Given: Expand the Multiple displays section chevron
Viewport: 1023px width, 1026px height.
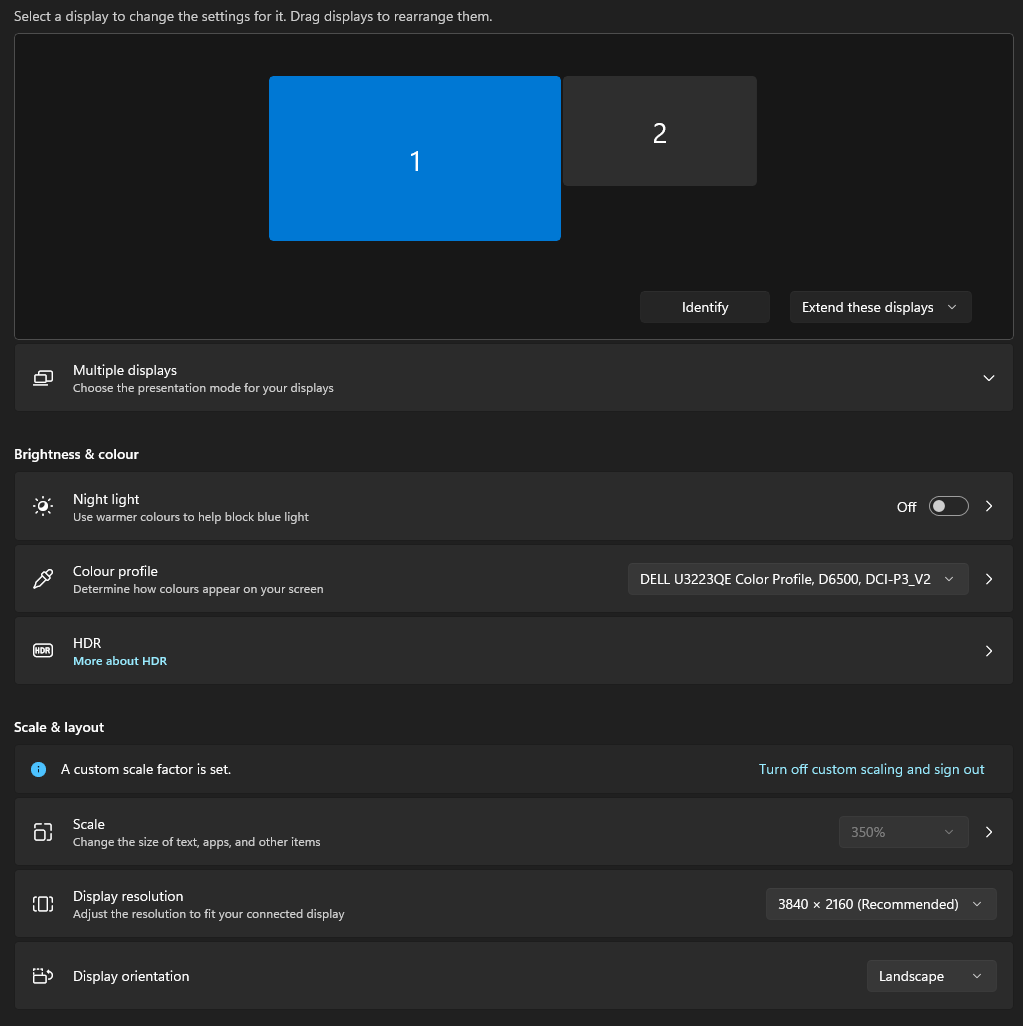Looking at the screenshot, I should click(988, 378).
